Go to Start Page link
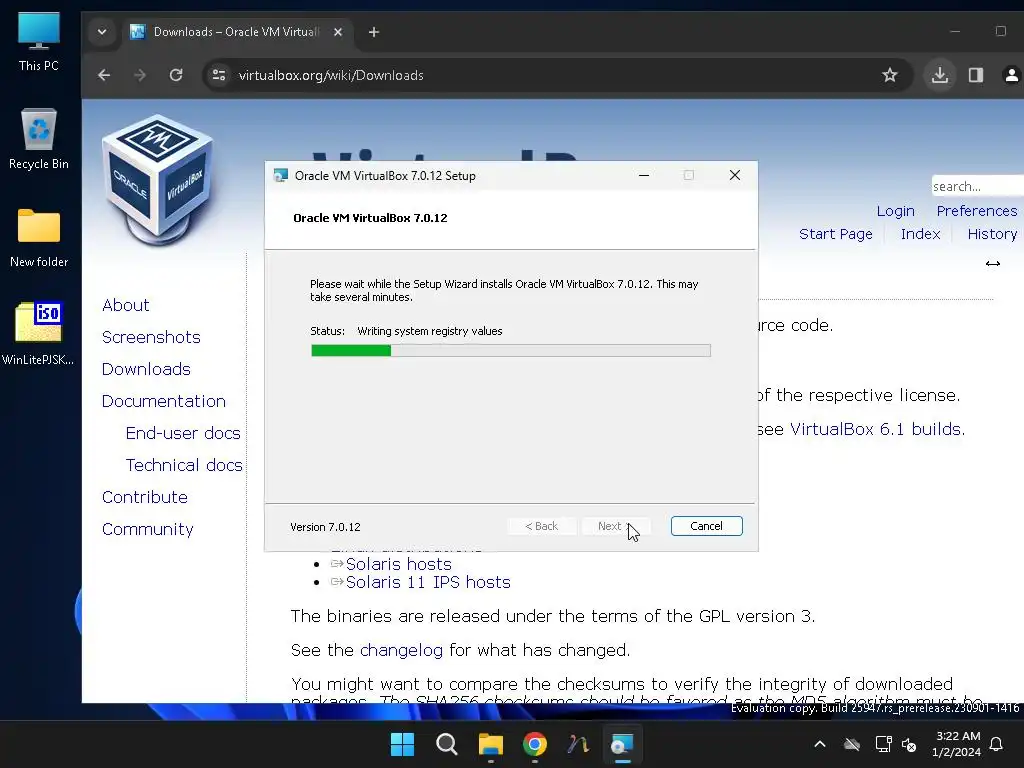Screen dimensions: 1024x768 pyautogui.click(x=835, y=234)
